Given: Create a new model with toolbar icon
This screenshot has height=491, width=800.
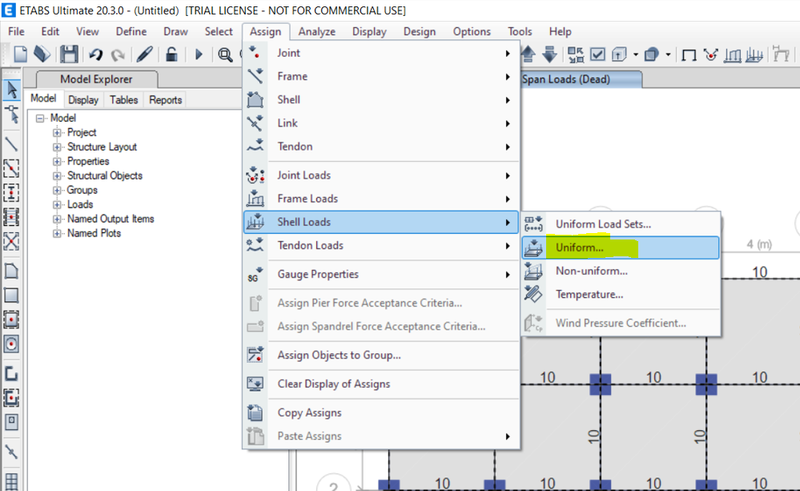Looking at the screenshot, I should coord(20,54).
